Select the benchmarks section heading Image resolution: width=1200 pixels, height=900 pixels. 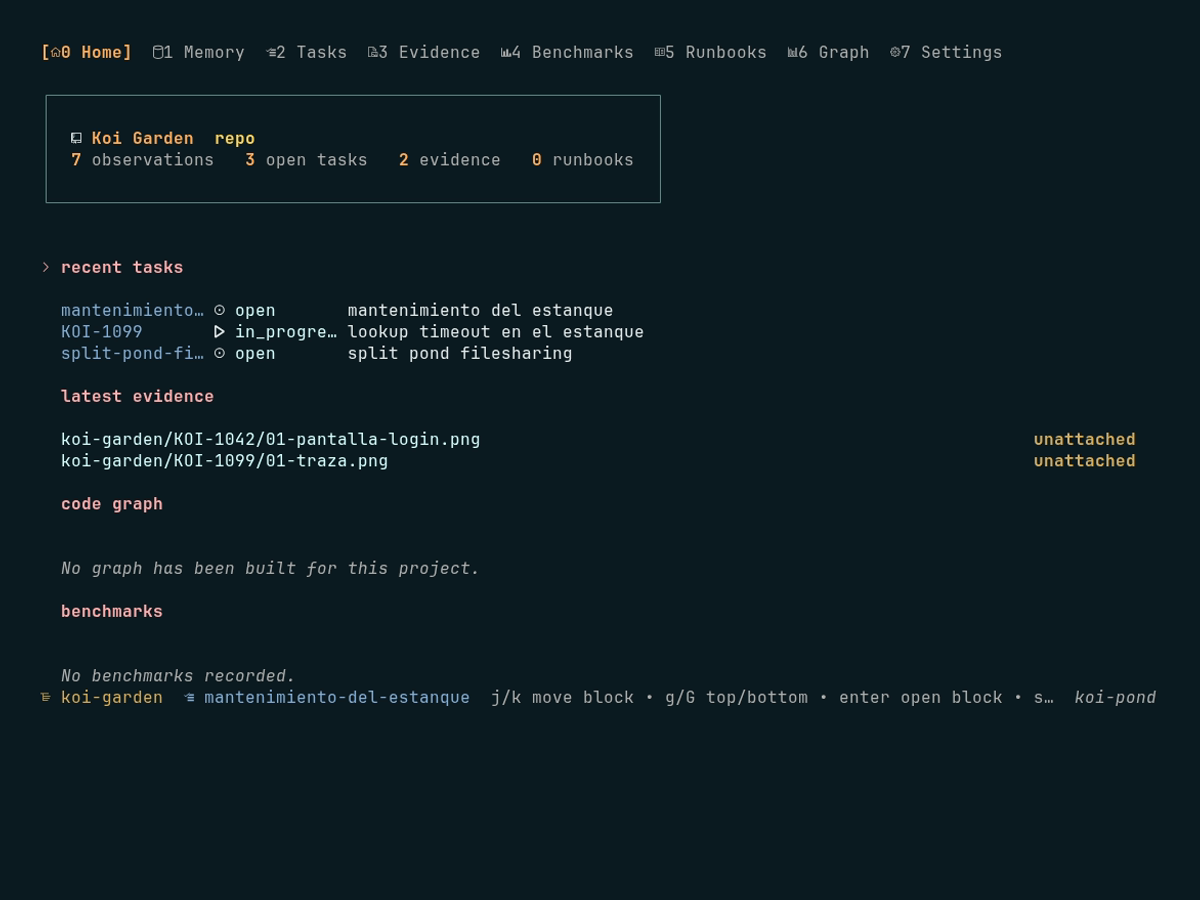coord(112,611)
